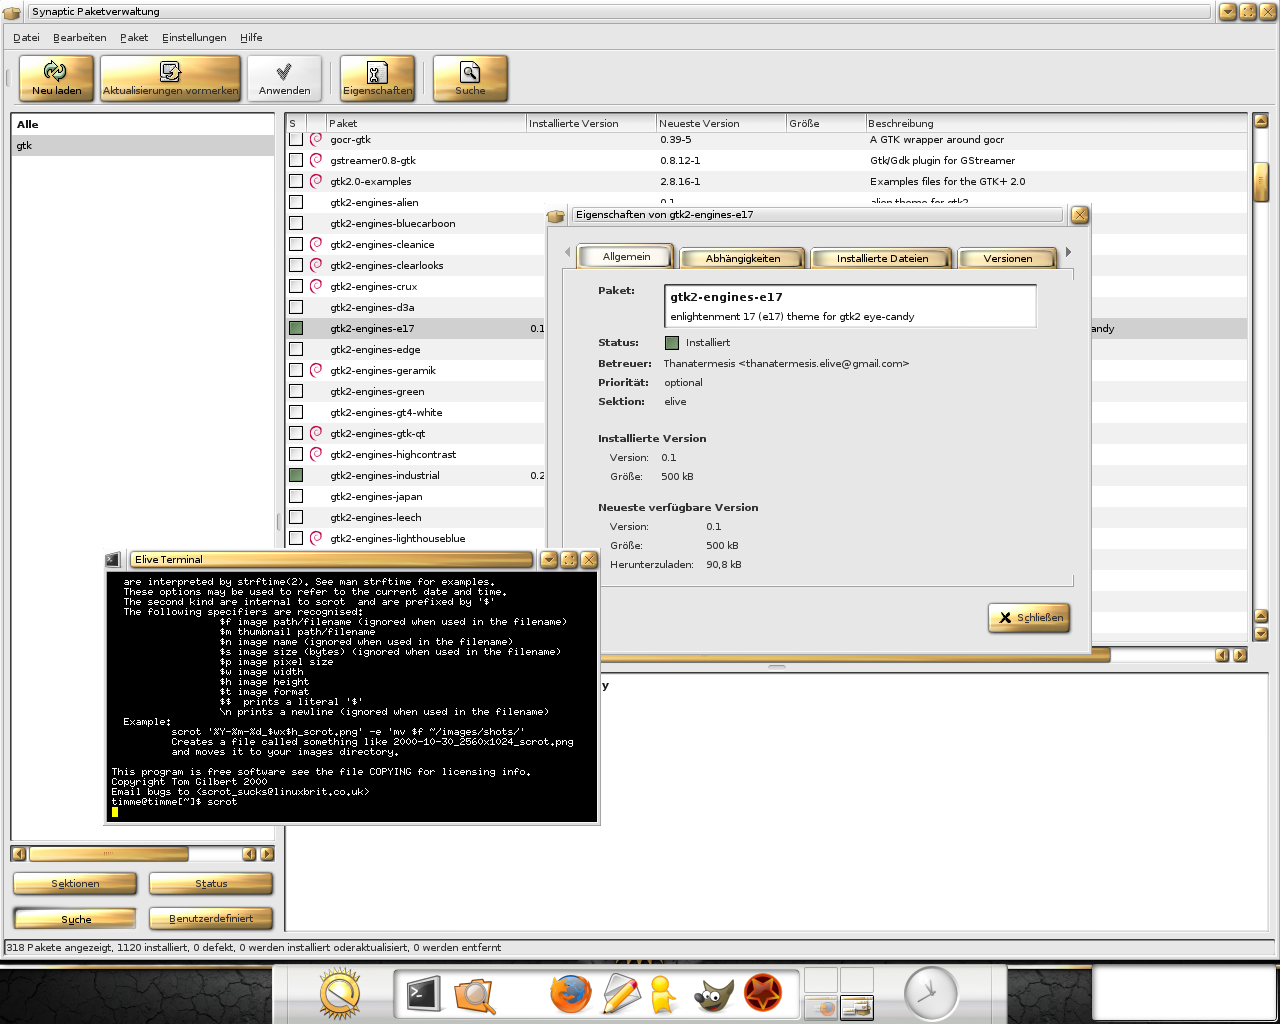Click Debian swirl icon beside gtk2.0-examples

click(x=316, y=181)
